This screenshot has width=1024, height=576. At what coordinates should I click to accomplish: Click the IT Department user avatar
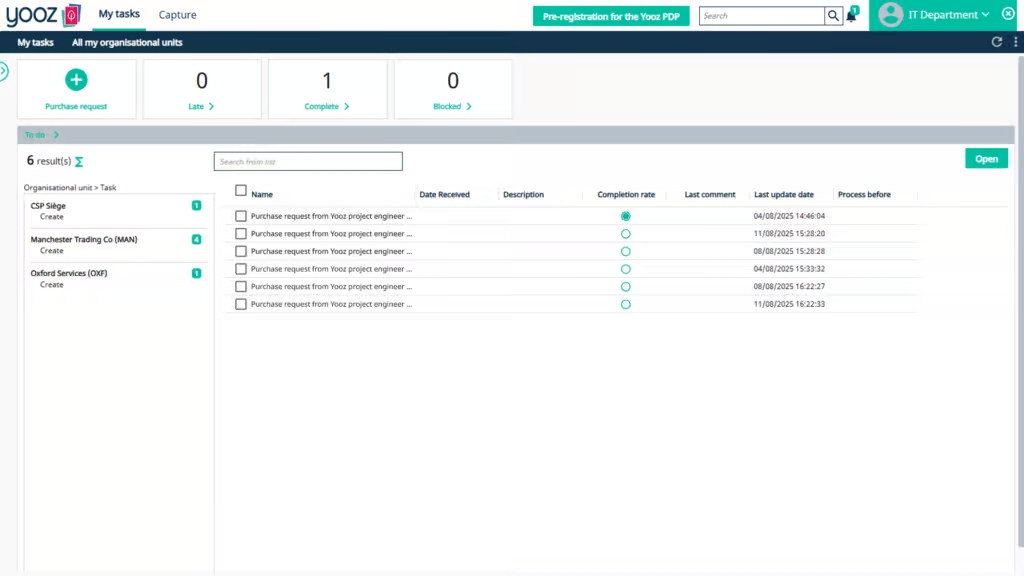891,14
